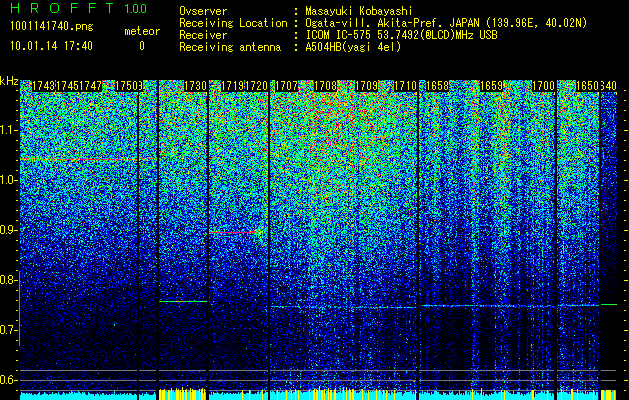The width and height of the screenshot is (629, 400).
Task: Click the 1700 time marker
Action: pos(543,86)
